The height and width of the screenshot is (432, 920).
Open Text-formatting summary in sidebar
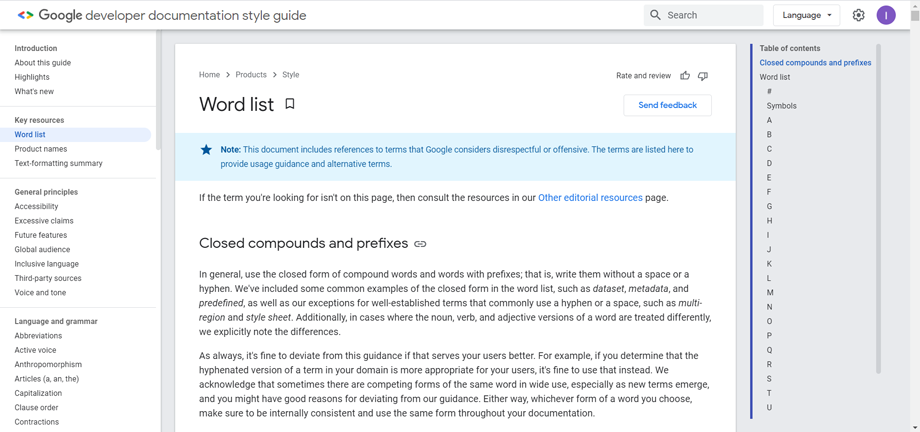[x=58, y=163]
